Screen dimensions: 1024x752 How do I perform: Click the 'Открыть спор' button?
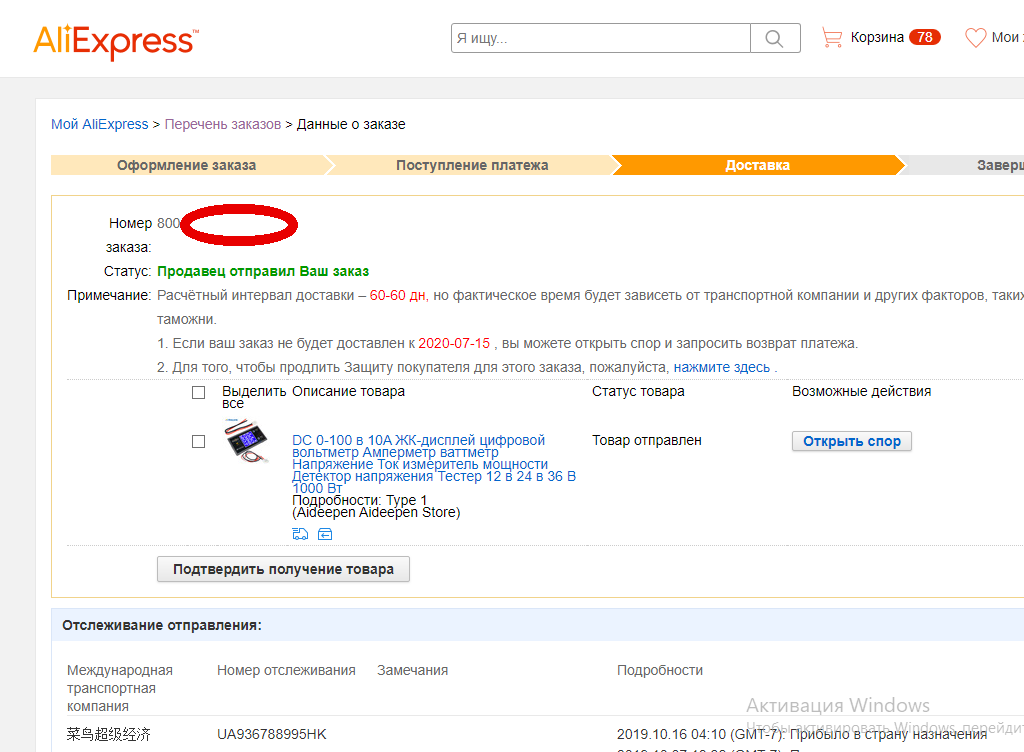click(852, 441)
